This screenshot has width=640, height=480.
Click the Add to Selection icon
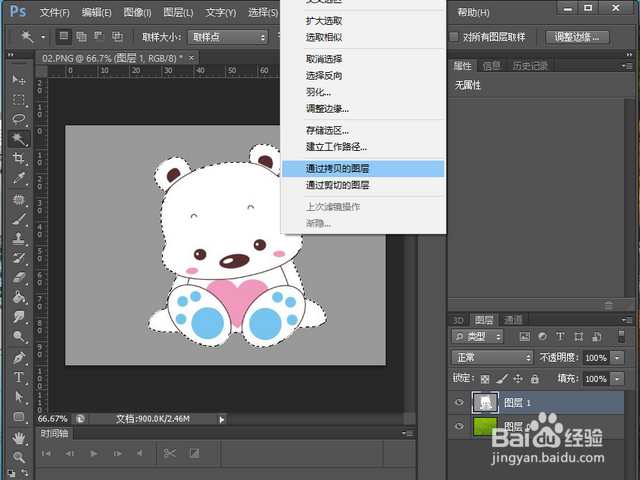[x=82, y=37]
